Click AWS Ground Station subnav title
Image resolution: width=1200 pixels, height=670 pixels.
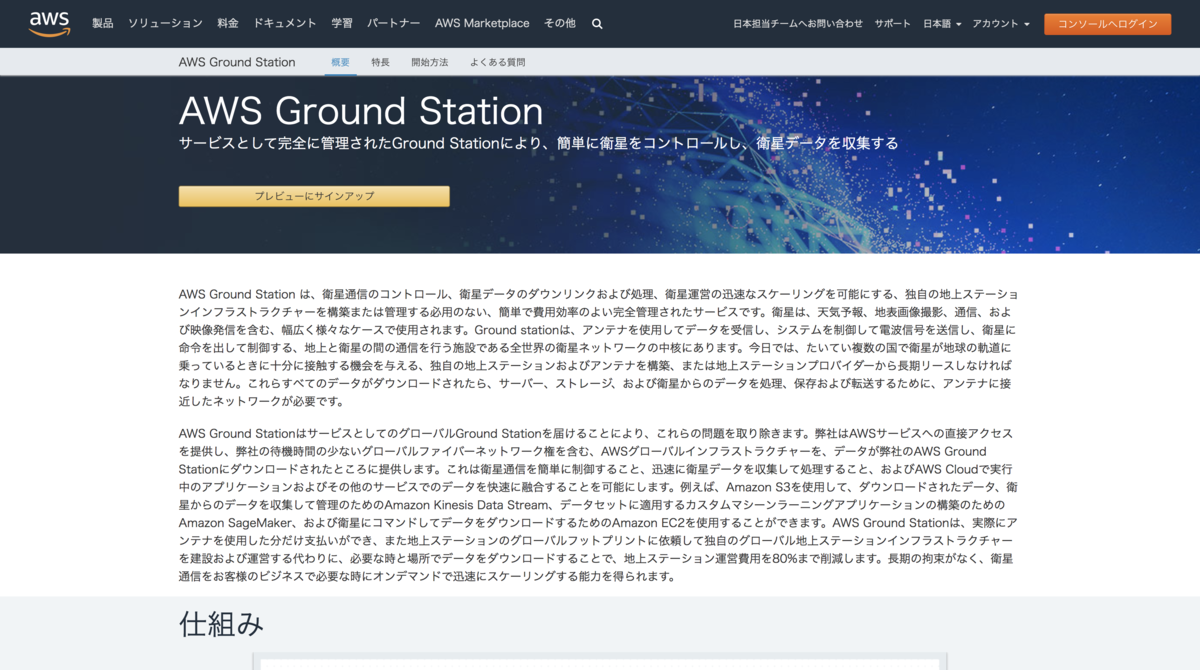[x=237, y=62]
